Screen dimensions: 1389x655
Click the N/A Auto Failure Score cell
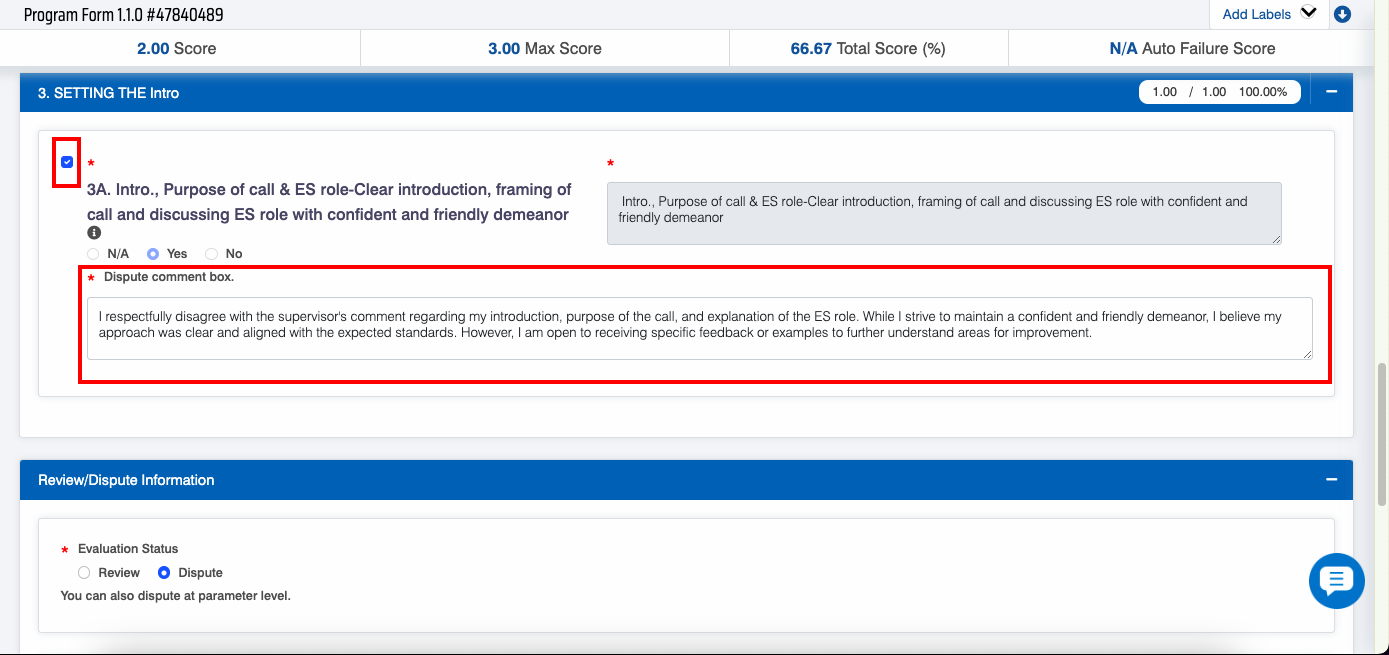point(1192,48)
